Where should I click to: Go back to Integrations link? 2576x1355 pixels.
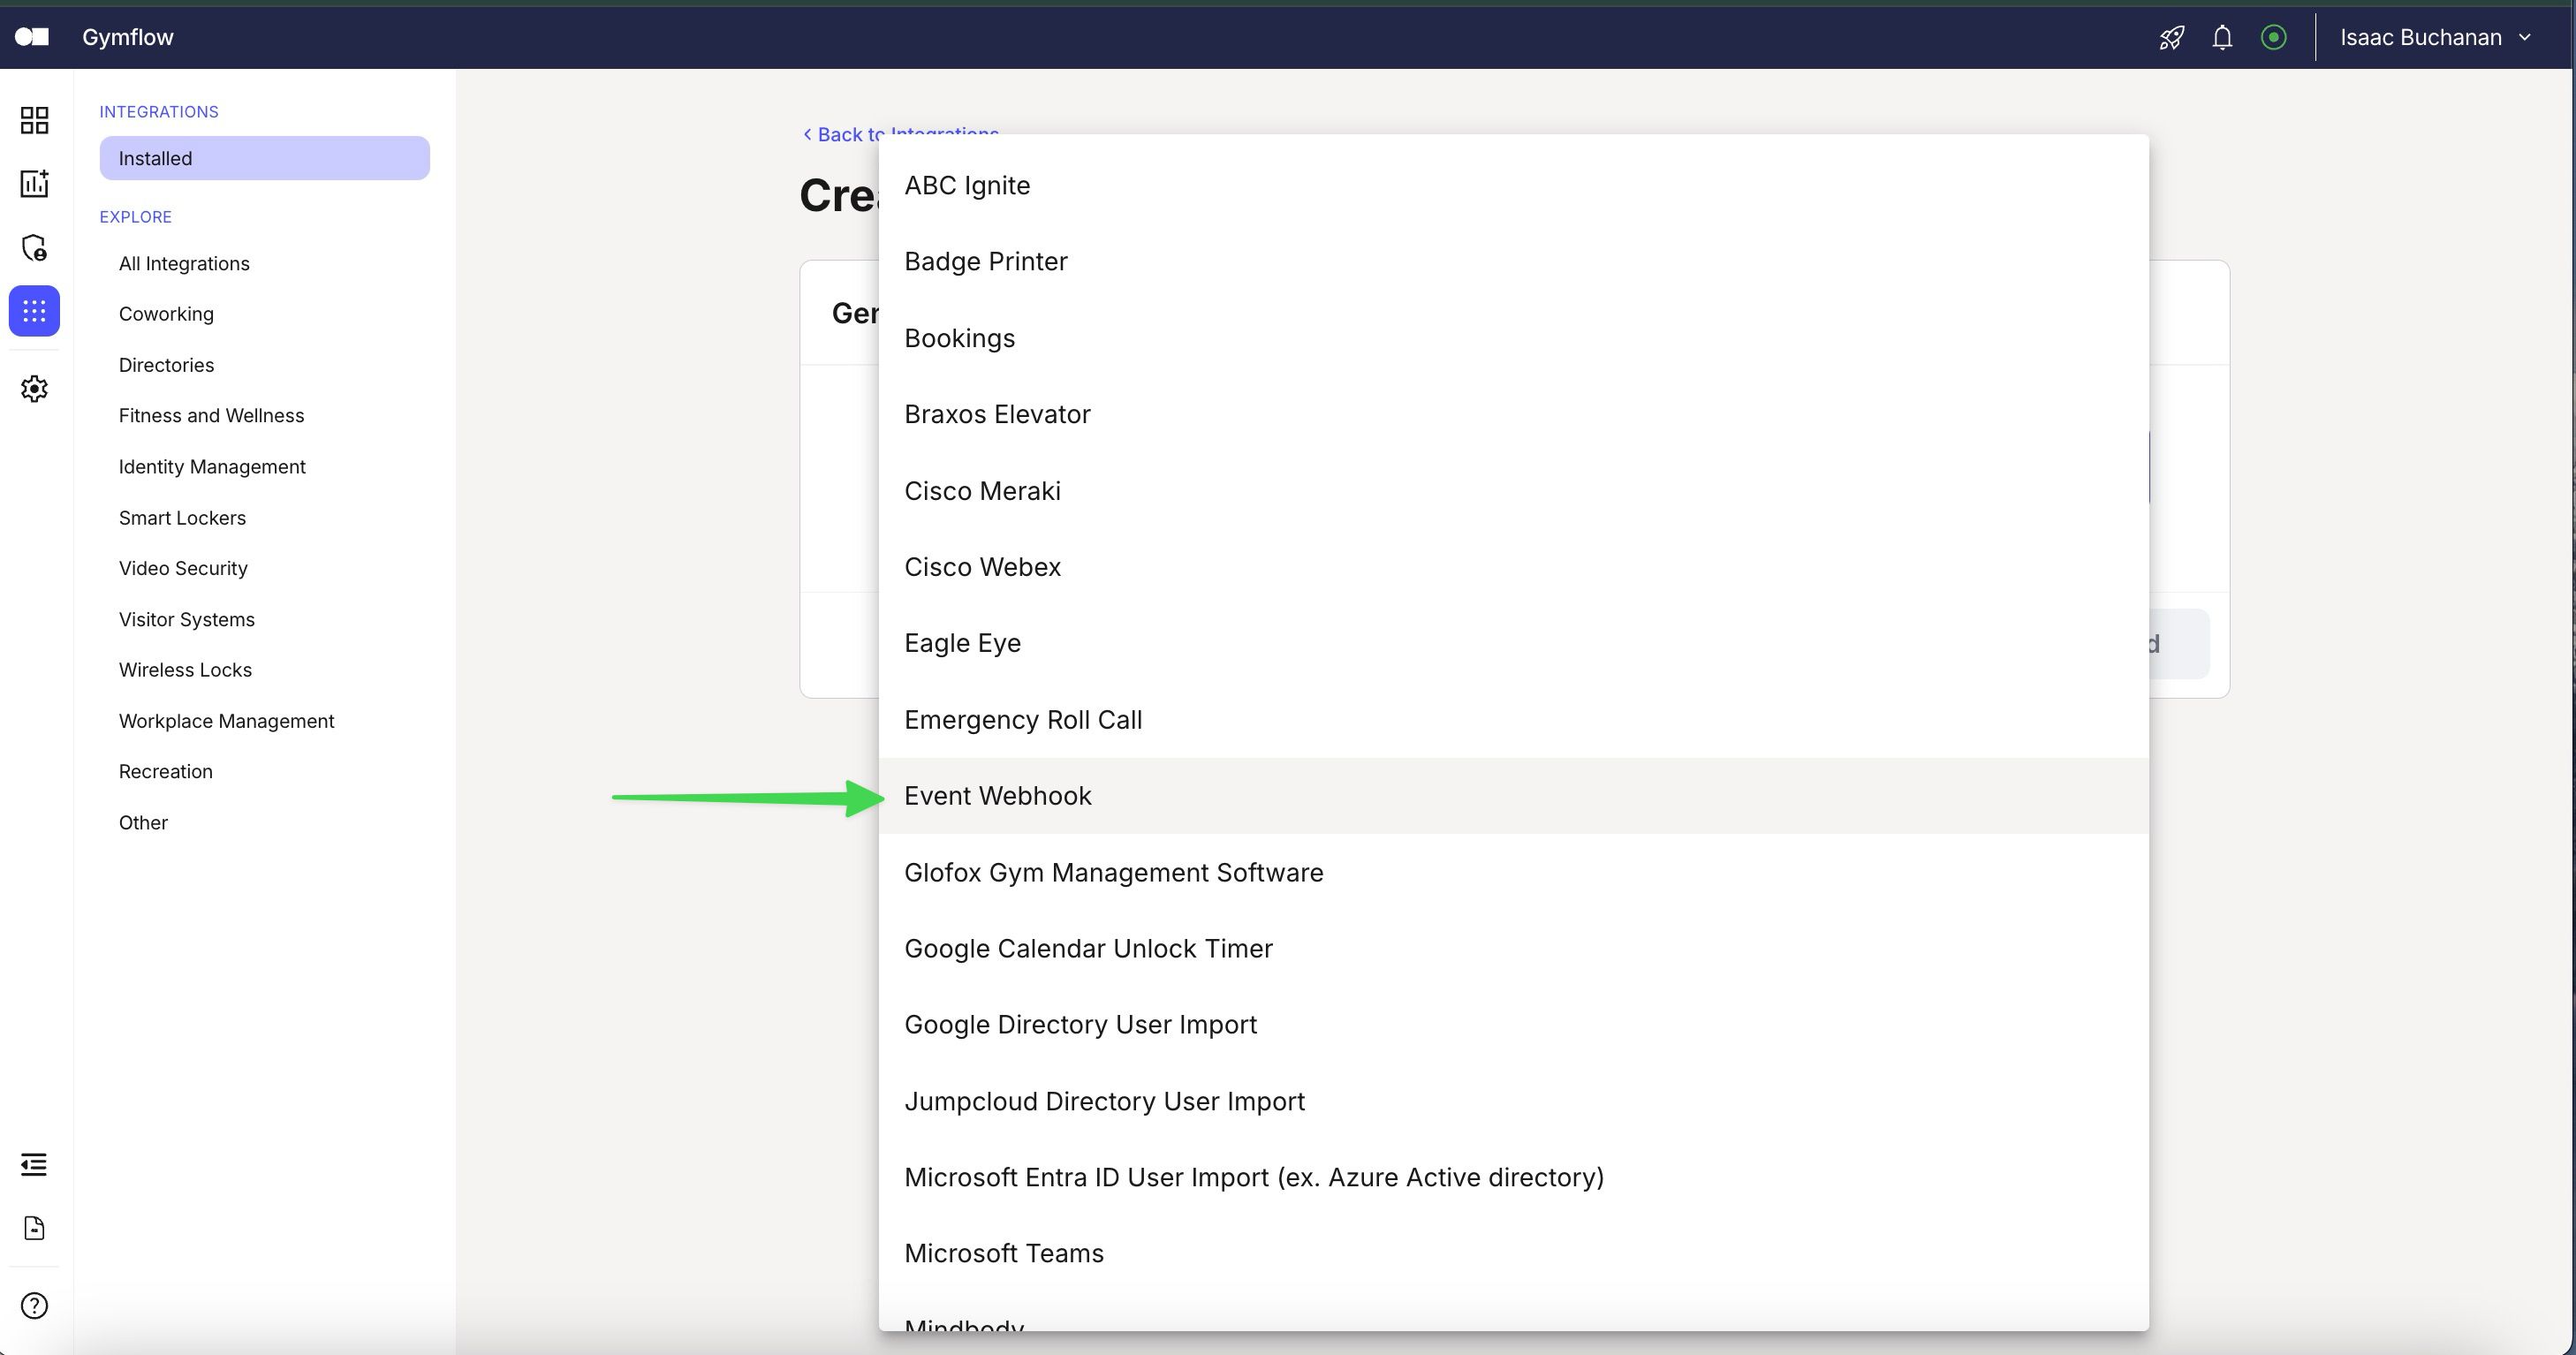tap(900, 134)
